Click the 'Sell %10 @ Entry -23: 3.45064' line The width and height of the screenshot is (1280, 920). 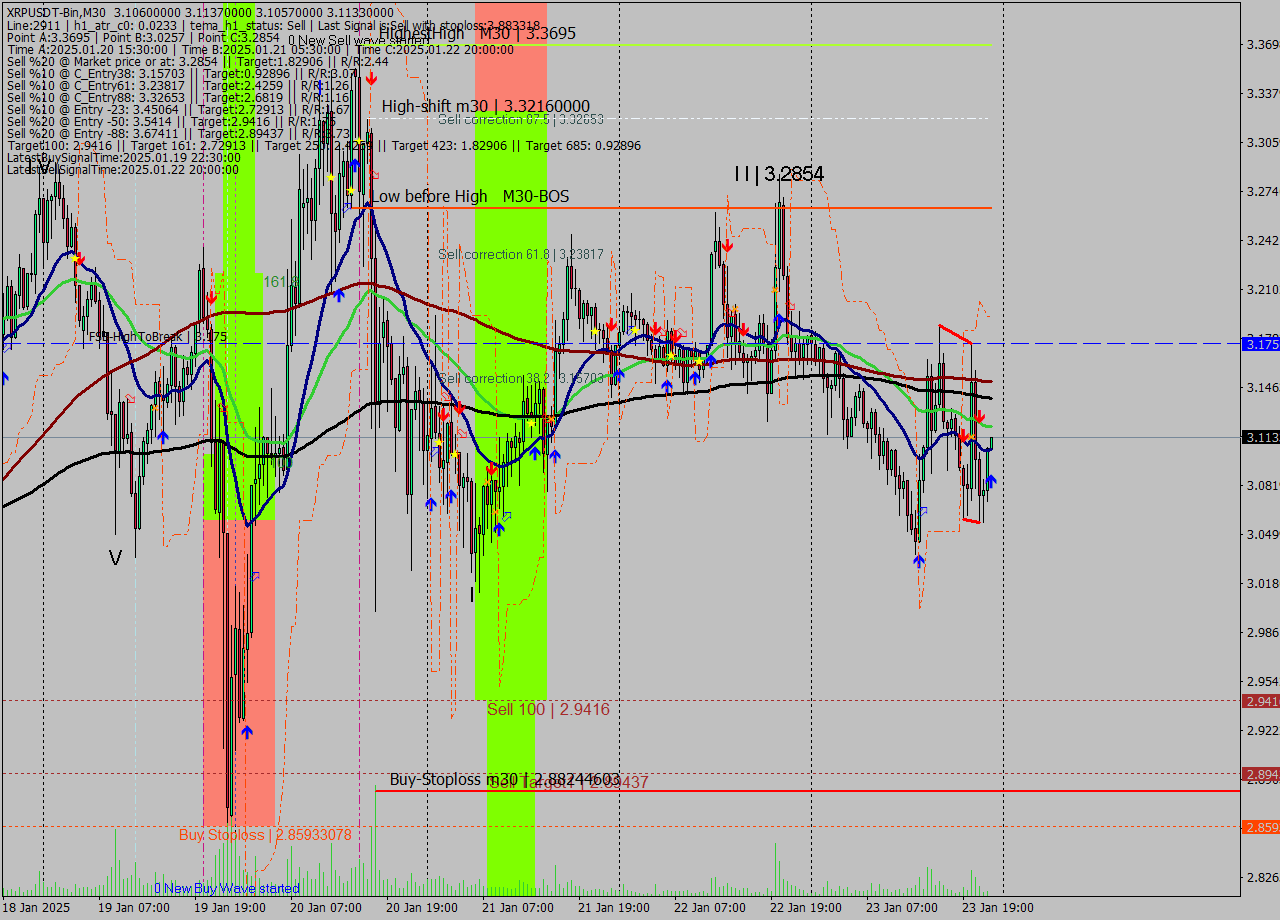178,109
